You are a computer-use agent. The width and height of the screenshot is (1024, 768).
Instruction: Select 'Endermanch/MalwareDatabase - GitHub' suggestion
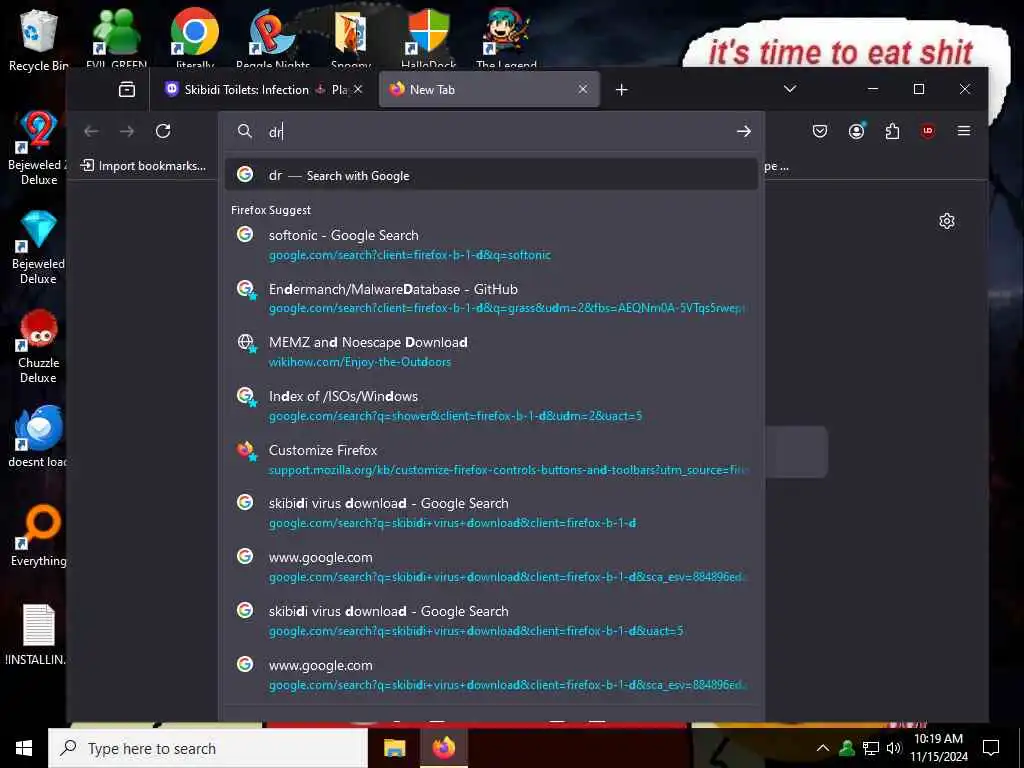(x=491, y=298)
